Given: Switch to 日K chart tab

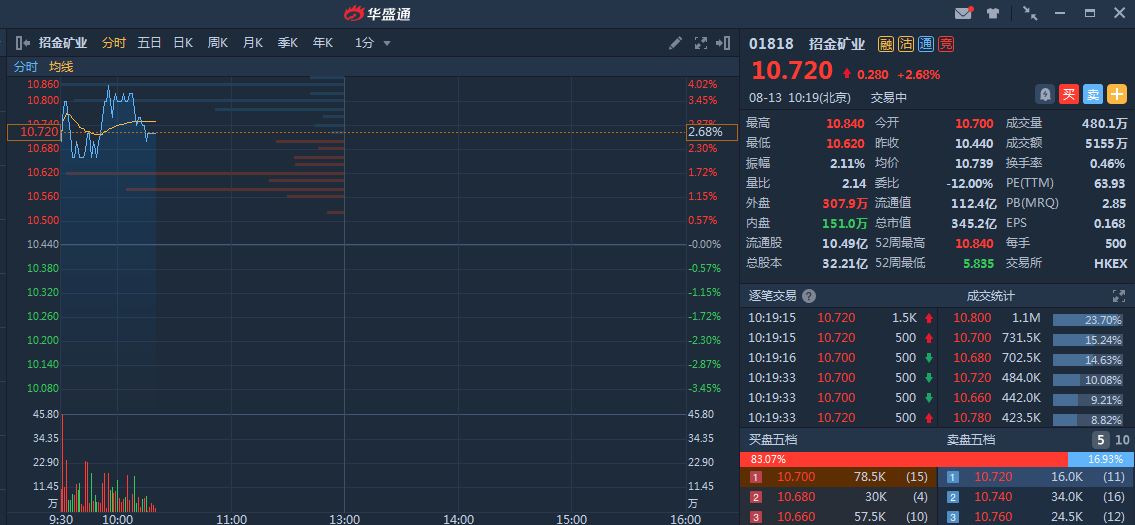Looking at the screenshot, I should [183, 43].
